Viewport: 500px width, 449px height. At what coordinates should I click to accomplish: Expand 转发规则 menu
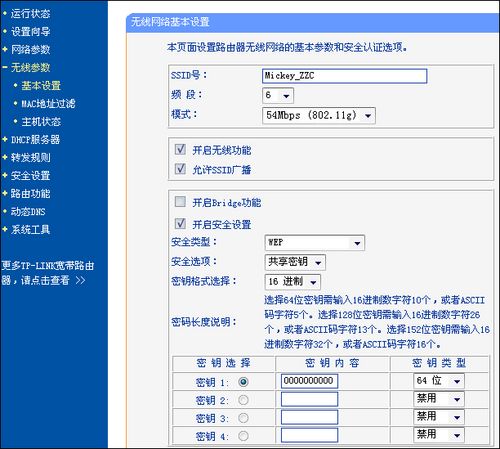[x=30, y=158]
